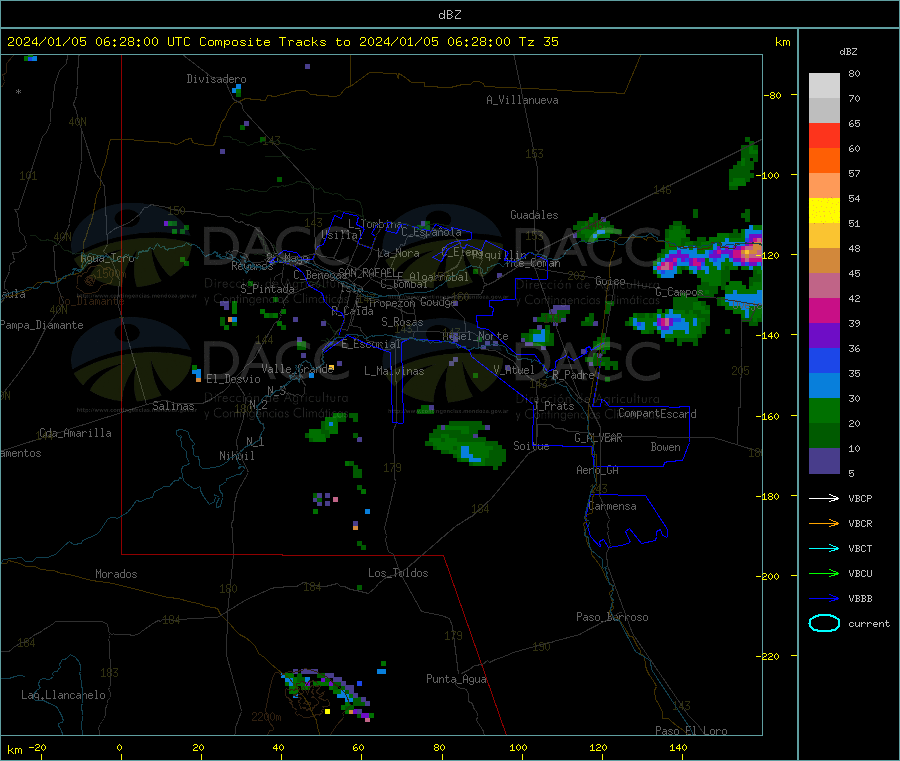
Task: Click the Nihuil map label
Action: tap(237, 456)
